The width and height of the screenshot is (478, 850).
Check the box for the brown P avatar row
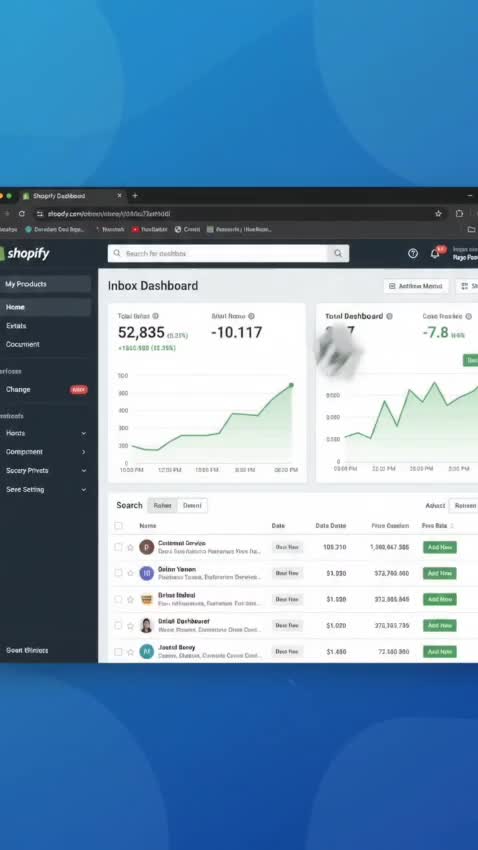[118, 547]
